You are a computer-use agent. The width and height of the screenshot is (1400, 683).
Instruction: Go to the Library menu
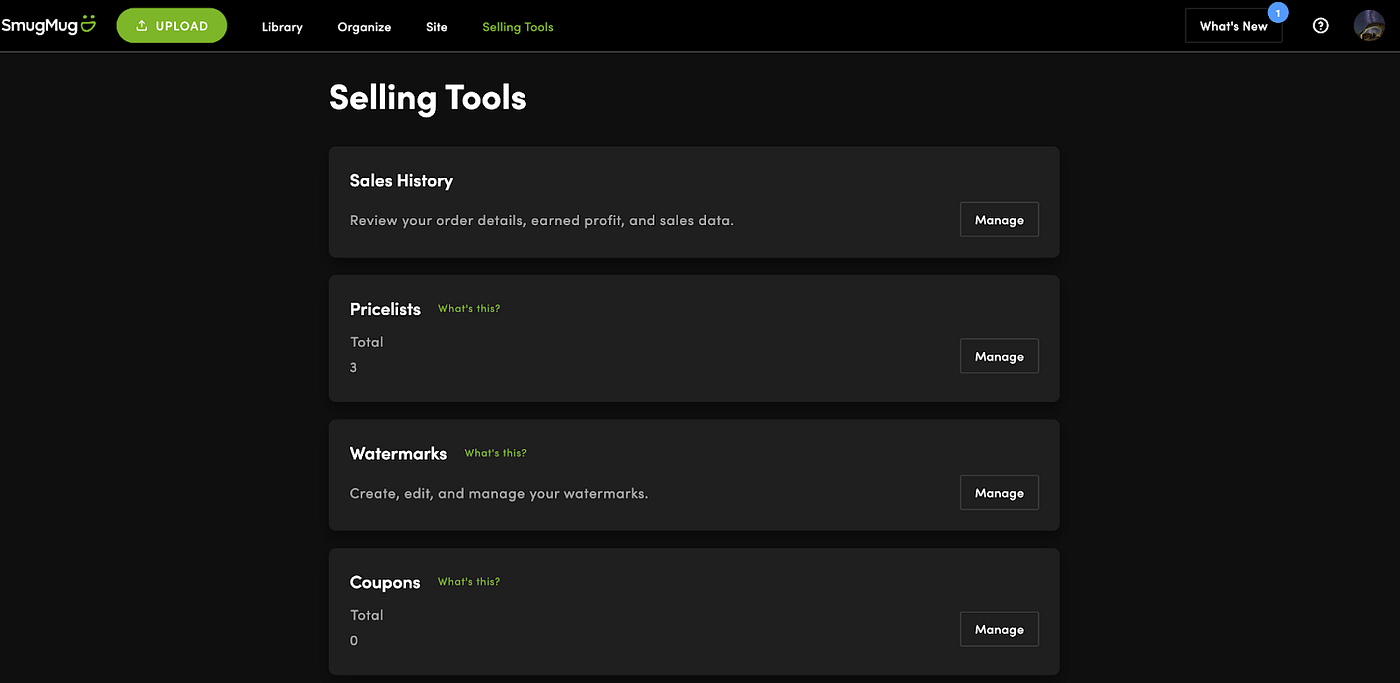282,27
